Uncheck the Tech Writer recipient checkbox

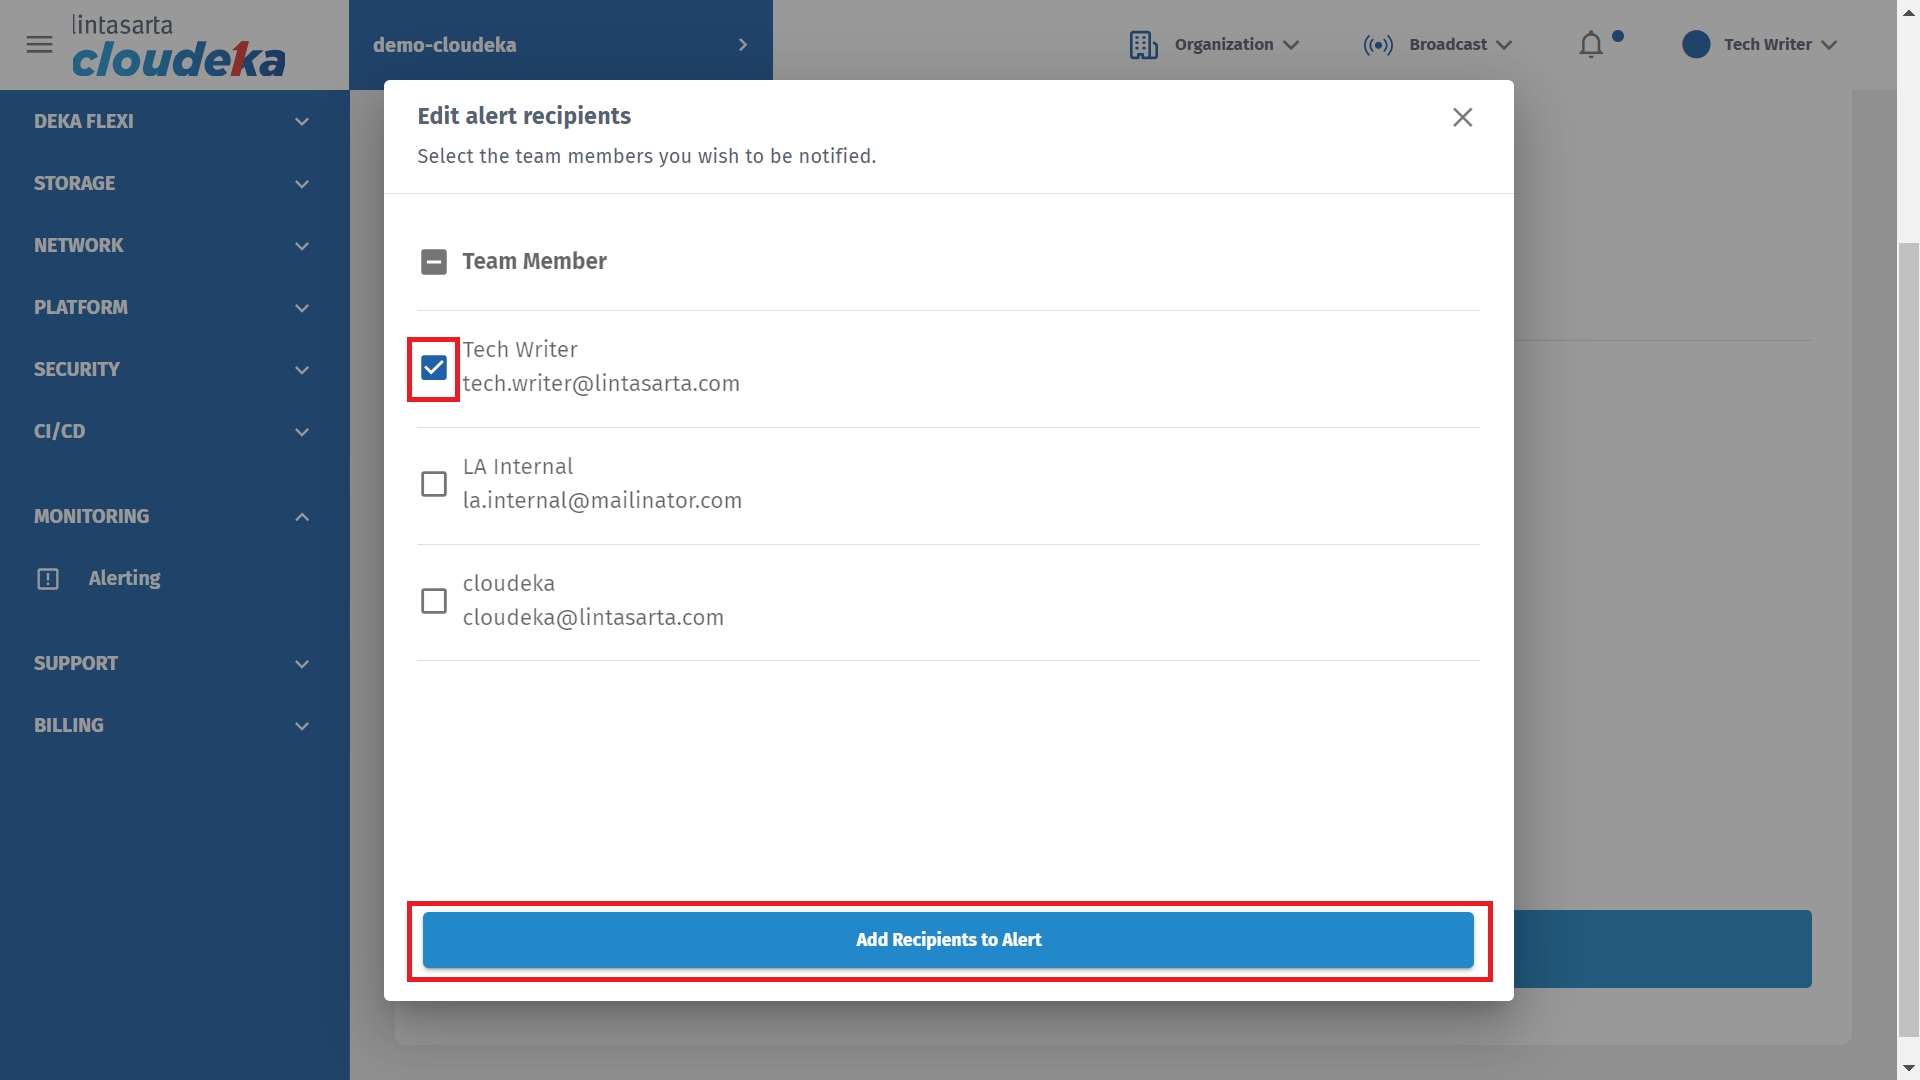(434, 368)
